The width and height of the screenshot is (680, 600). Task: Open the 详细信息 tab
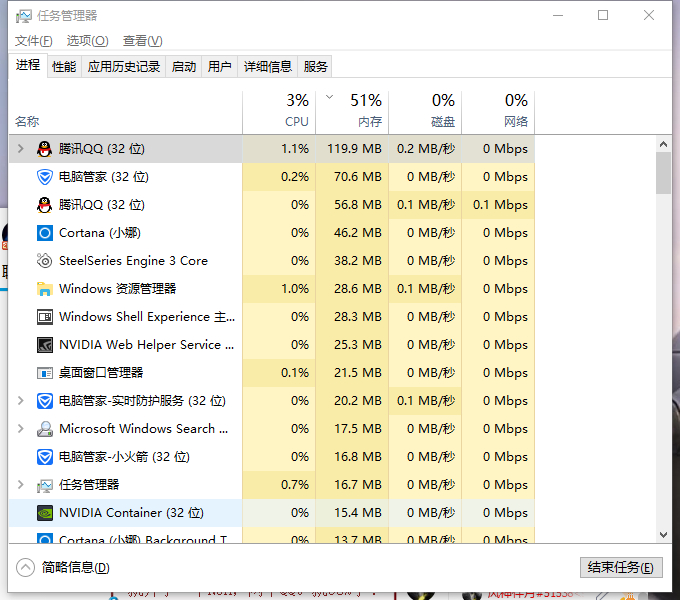[x=268, y=67]
